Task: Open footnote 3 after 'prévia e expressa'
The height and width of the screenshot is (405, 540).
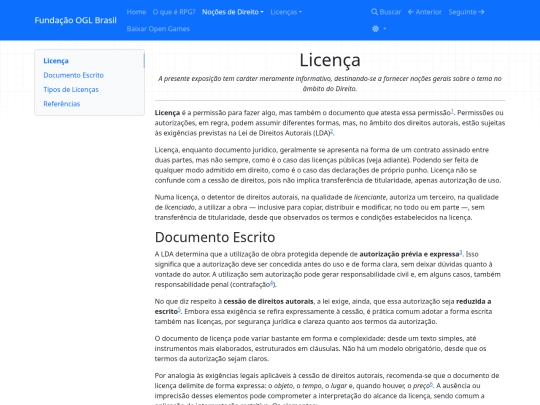Action: click(x=461, y=252)
